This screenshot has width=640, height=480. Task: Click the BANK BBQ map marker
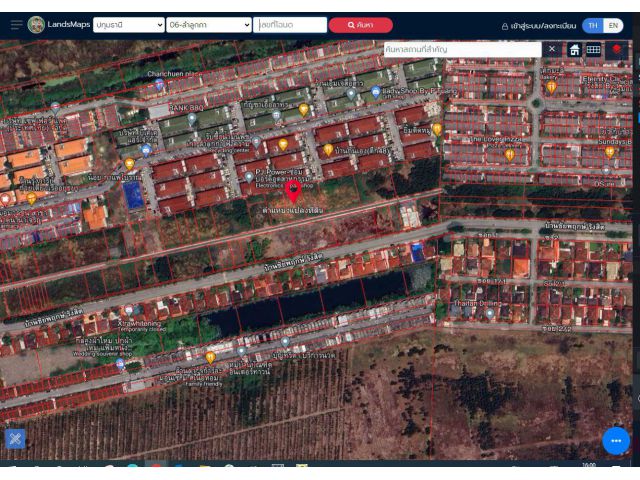192,119
